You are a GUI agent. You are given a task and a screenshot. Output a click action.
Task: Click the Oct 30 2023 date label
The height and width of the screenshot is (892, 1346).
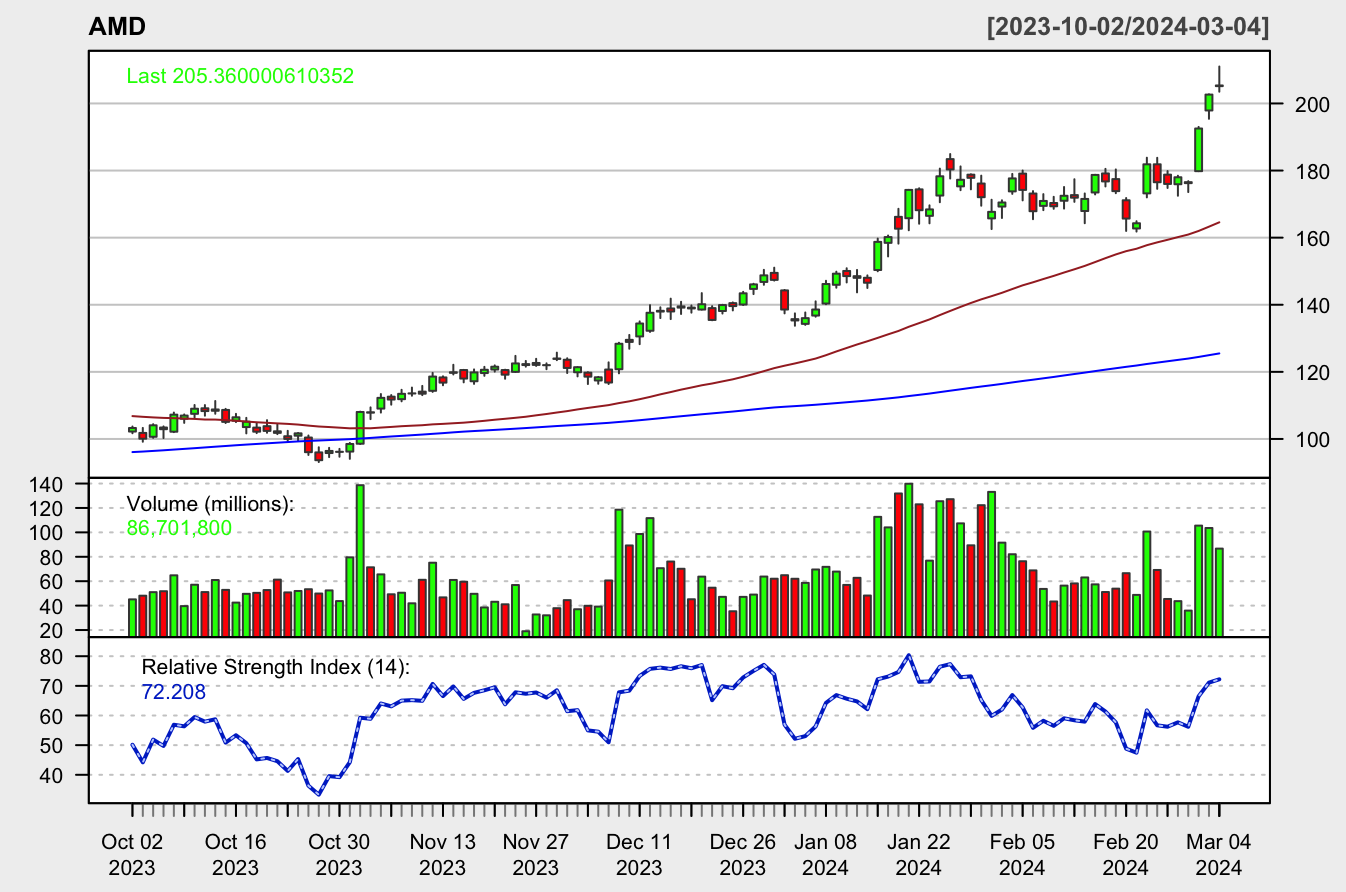pyautogui.click(x=338, y=853)
